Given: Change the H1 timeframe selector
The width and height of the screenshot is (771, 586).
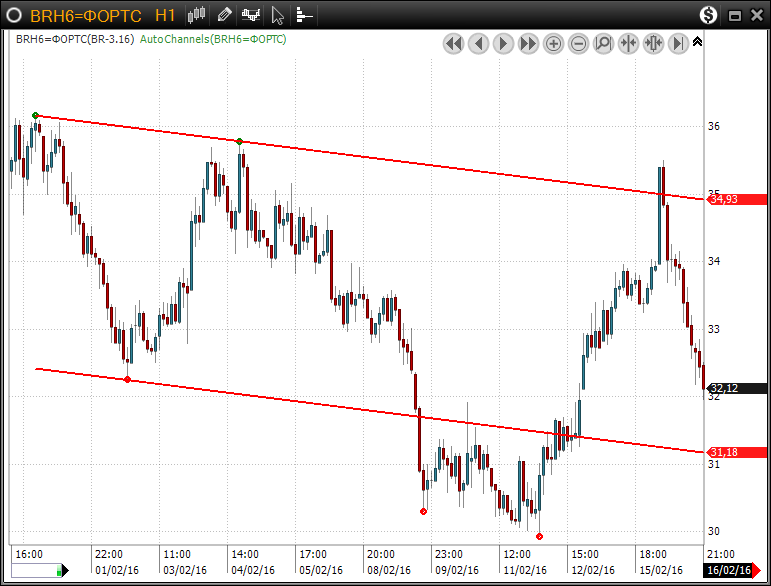Looking at the screenshot, I should (x=165, y=15).
